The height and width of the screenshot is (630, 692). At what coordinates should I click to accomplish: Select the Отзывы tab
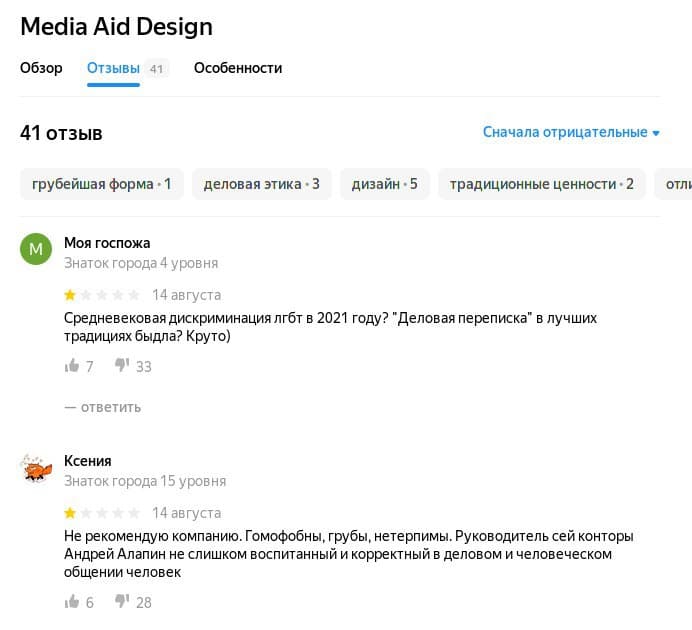[x=113, y=68]
